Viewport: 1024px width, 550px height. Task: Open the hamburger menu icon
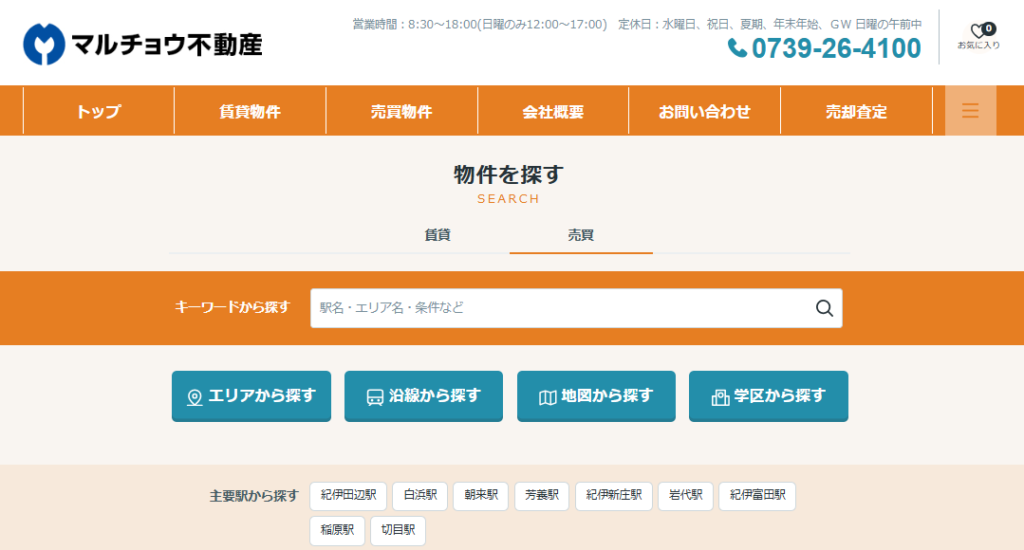pyautogui.click(x=970, y=111)
